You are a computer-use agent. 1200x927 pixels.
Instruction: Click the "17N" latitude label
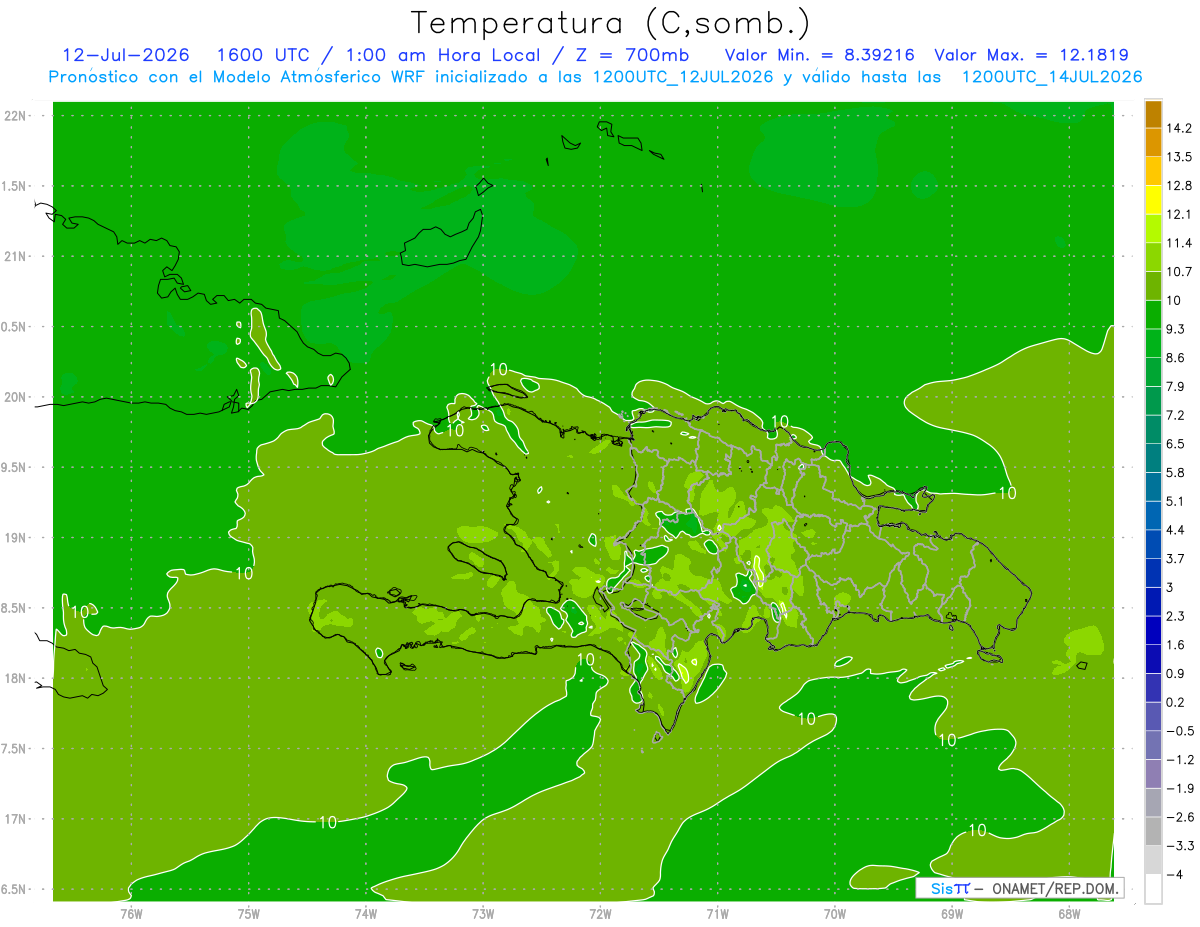(16, 820)
